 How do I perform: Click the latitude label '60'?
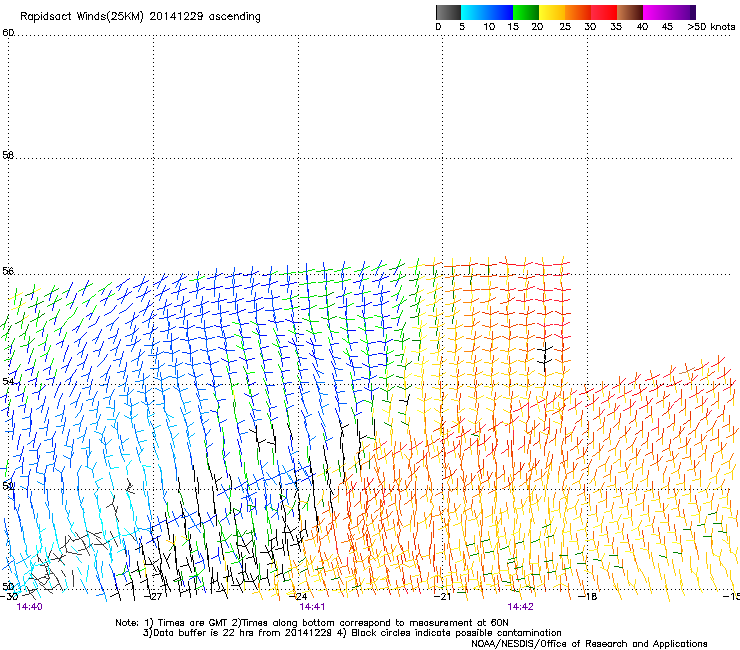(x=8, y=33)
